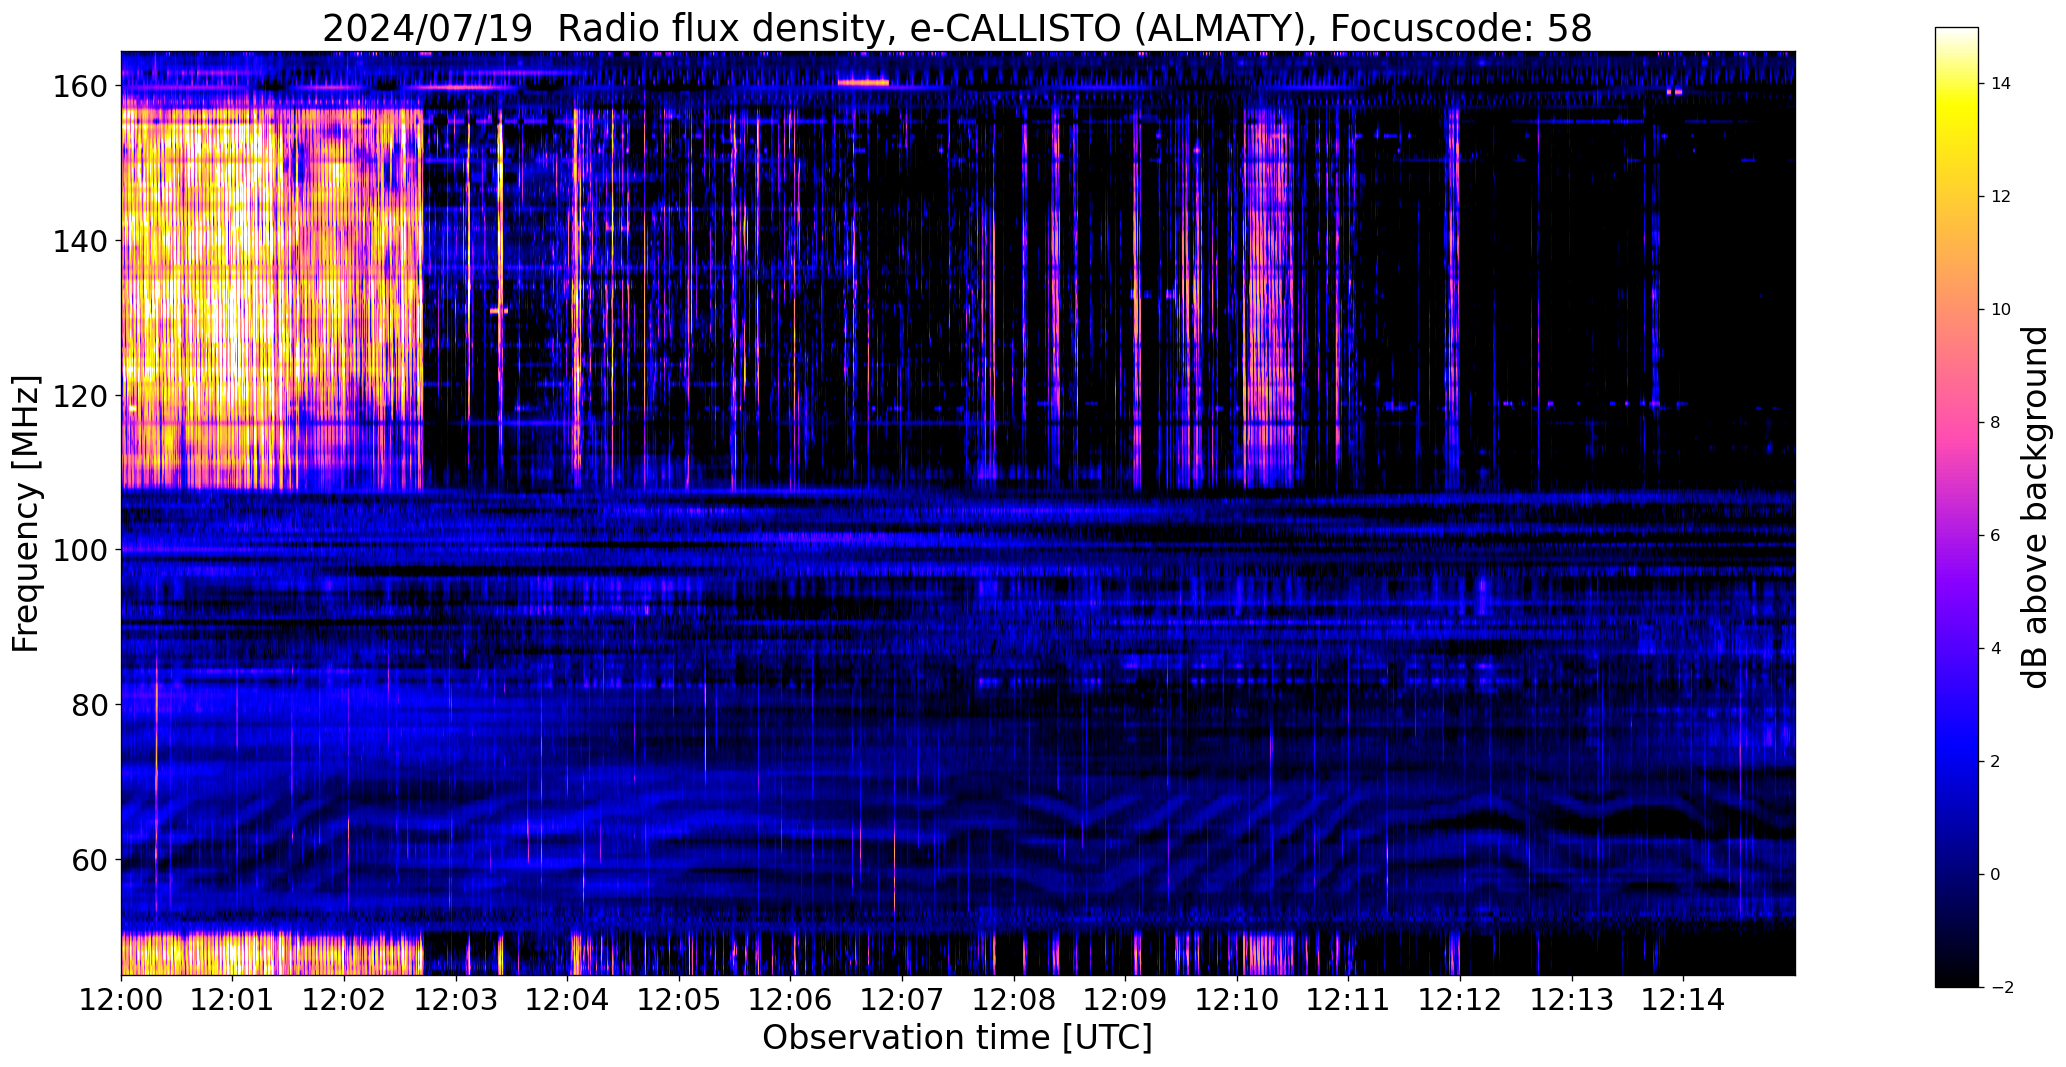Click the 12:12 time tick label

pyautogui.click(x=1460, y=1000)
